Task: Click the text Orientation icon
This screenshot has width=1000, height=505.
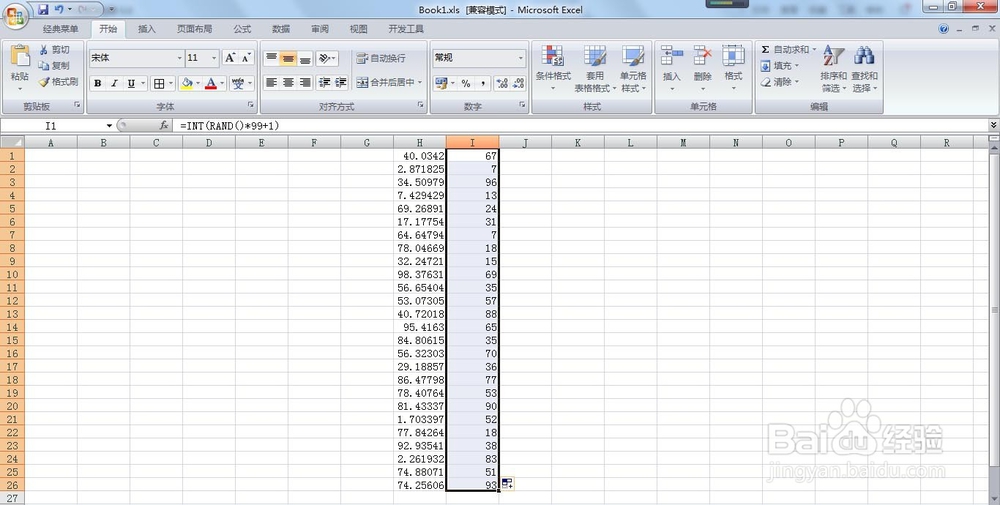Action: click(325, 58)
